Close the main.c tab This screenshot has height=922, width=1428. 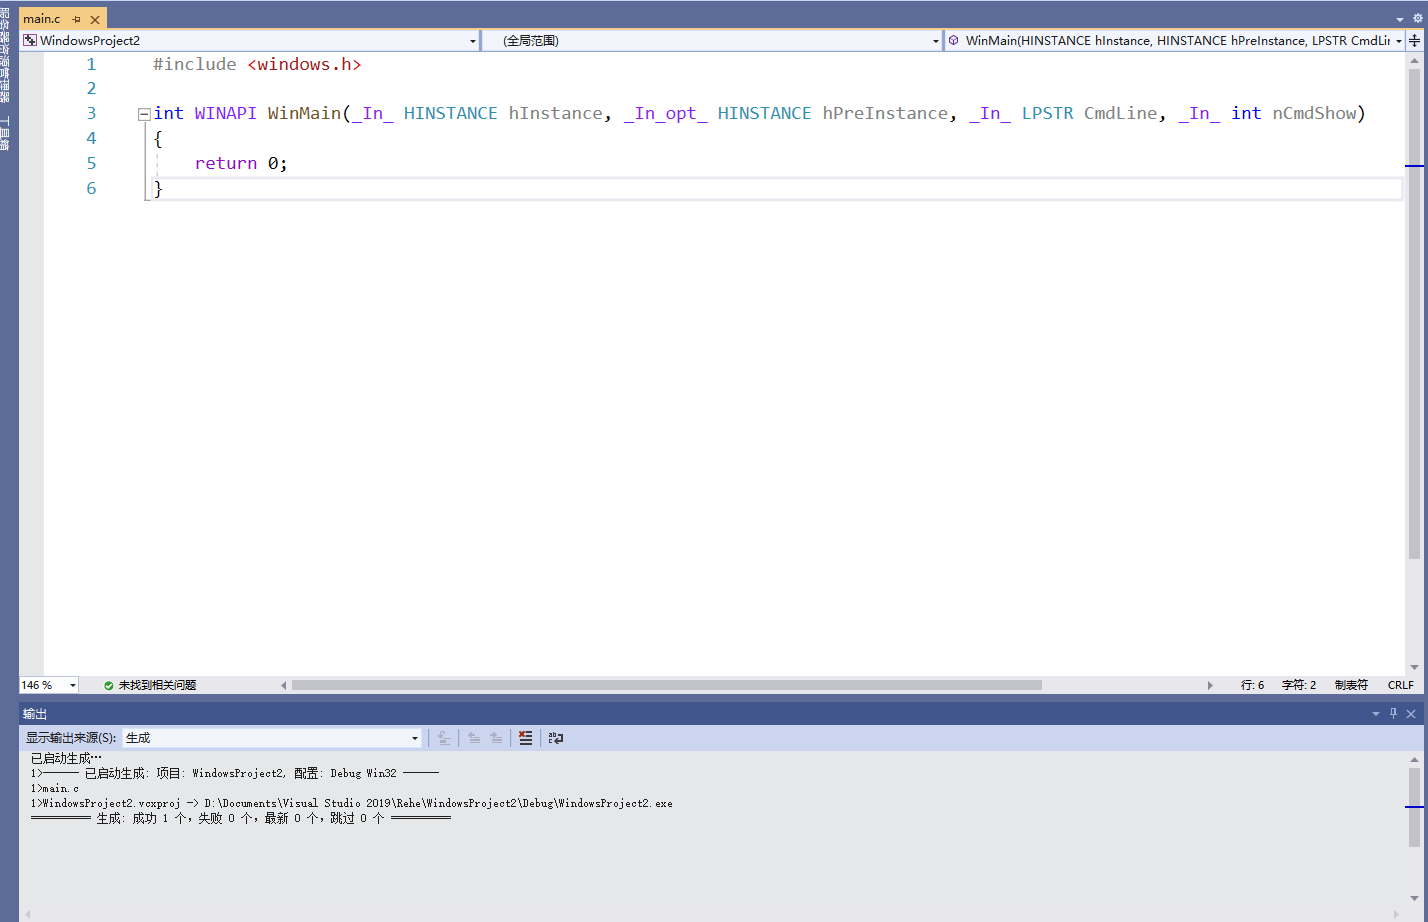[95, 19]
